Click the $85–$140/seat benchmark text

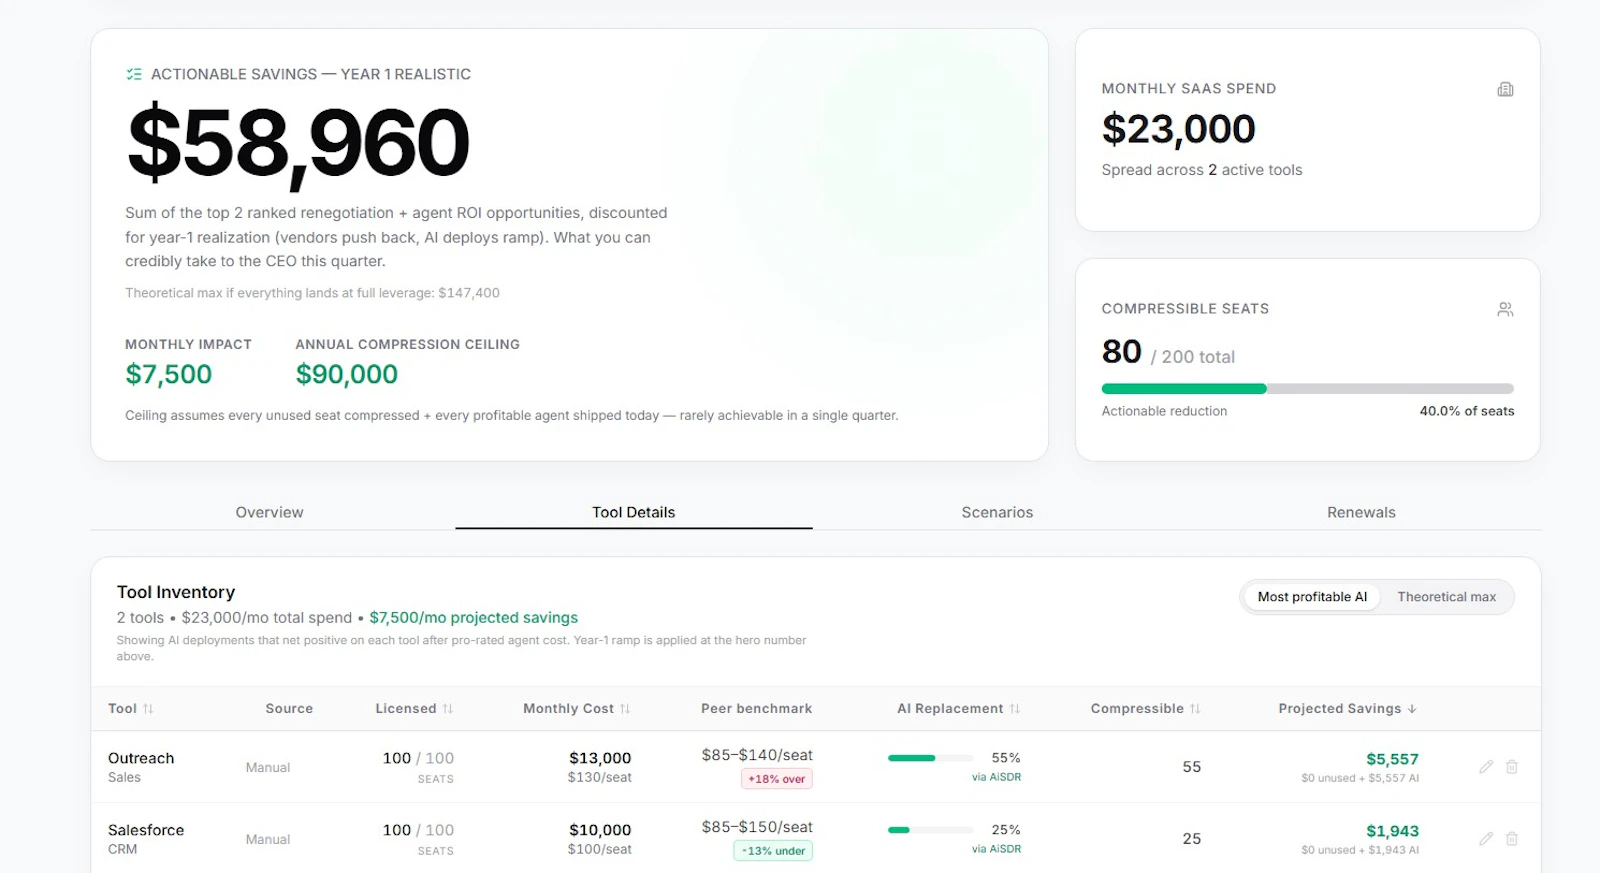coord(757,755)
